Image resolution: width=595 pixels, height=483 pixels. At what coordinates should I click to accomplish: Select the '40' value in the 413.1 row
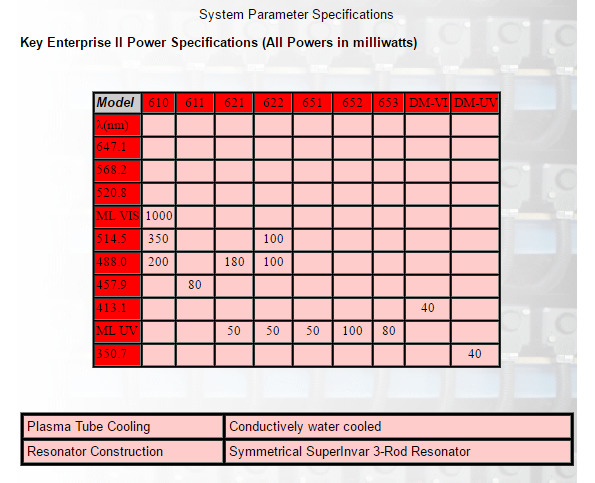(x=428, y=308)
